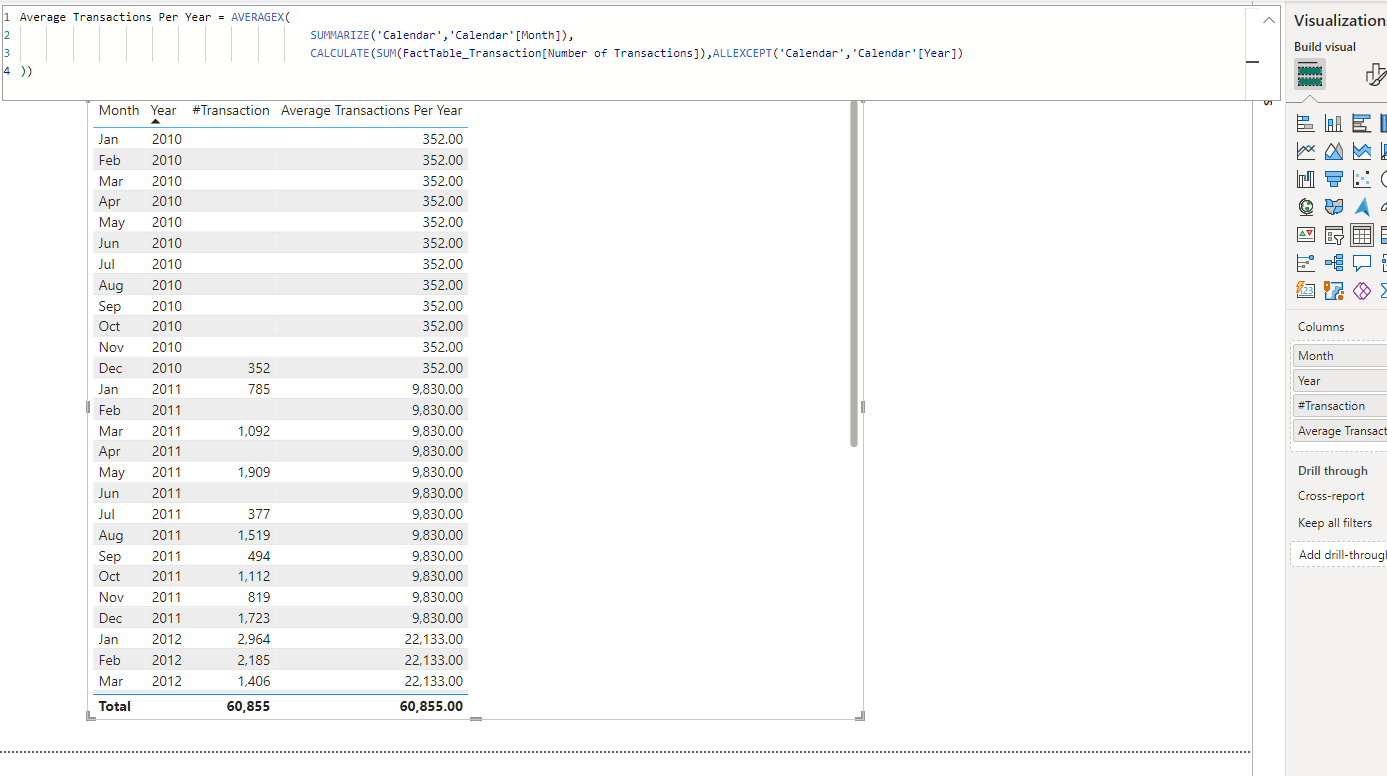The image size is (1387, 776).
Task: Choose the Stacked column chart visual
Action: click(x=1333, y=123)
